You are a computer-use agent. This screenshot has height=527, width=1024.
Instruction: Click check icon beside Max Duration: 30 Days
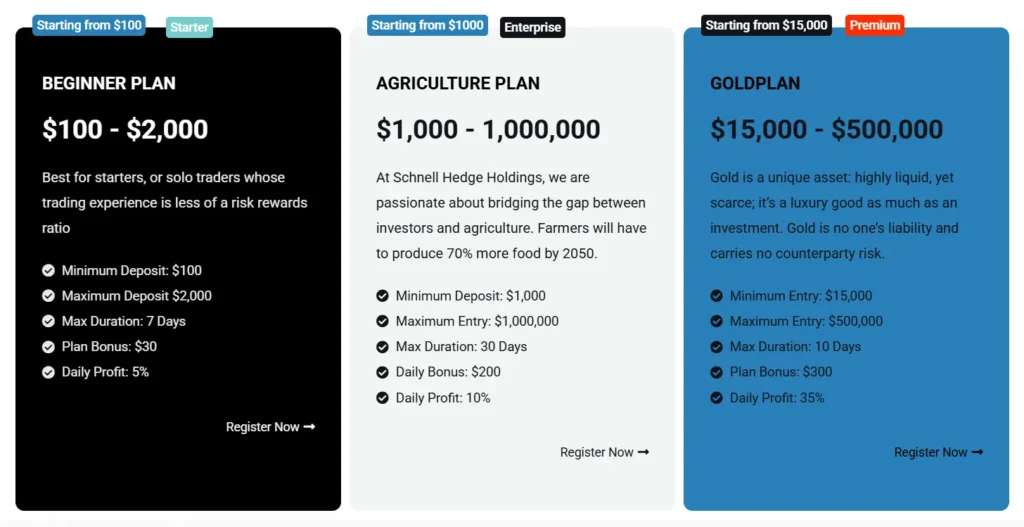pos(383,347)
